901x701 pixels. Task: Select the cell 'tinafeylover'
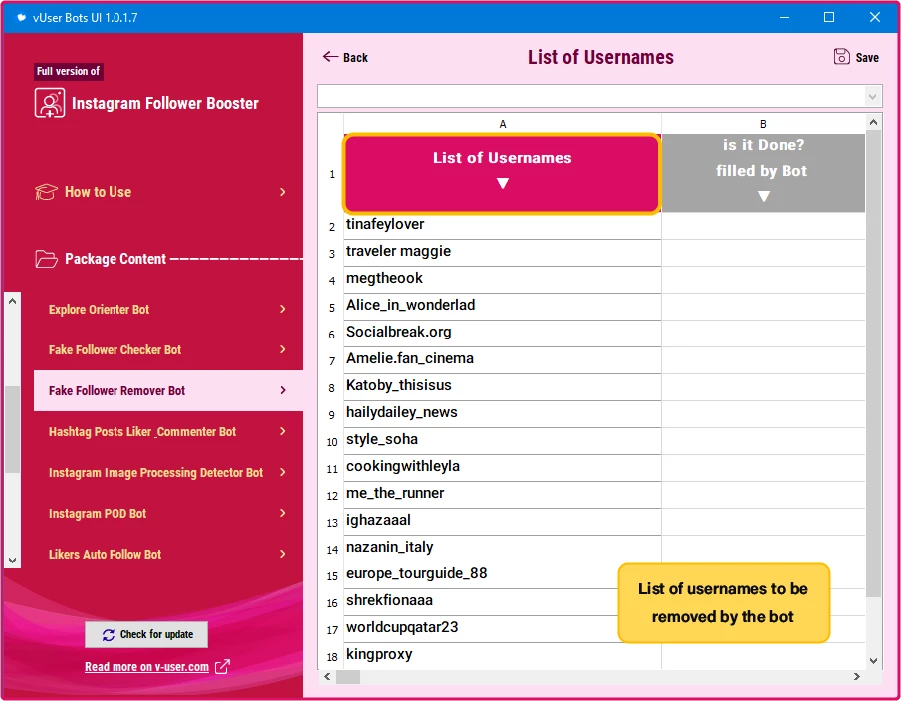tap(502, 226)
